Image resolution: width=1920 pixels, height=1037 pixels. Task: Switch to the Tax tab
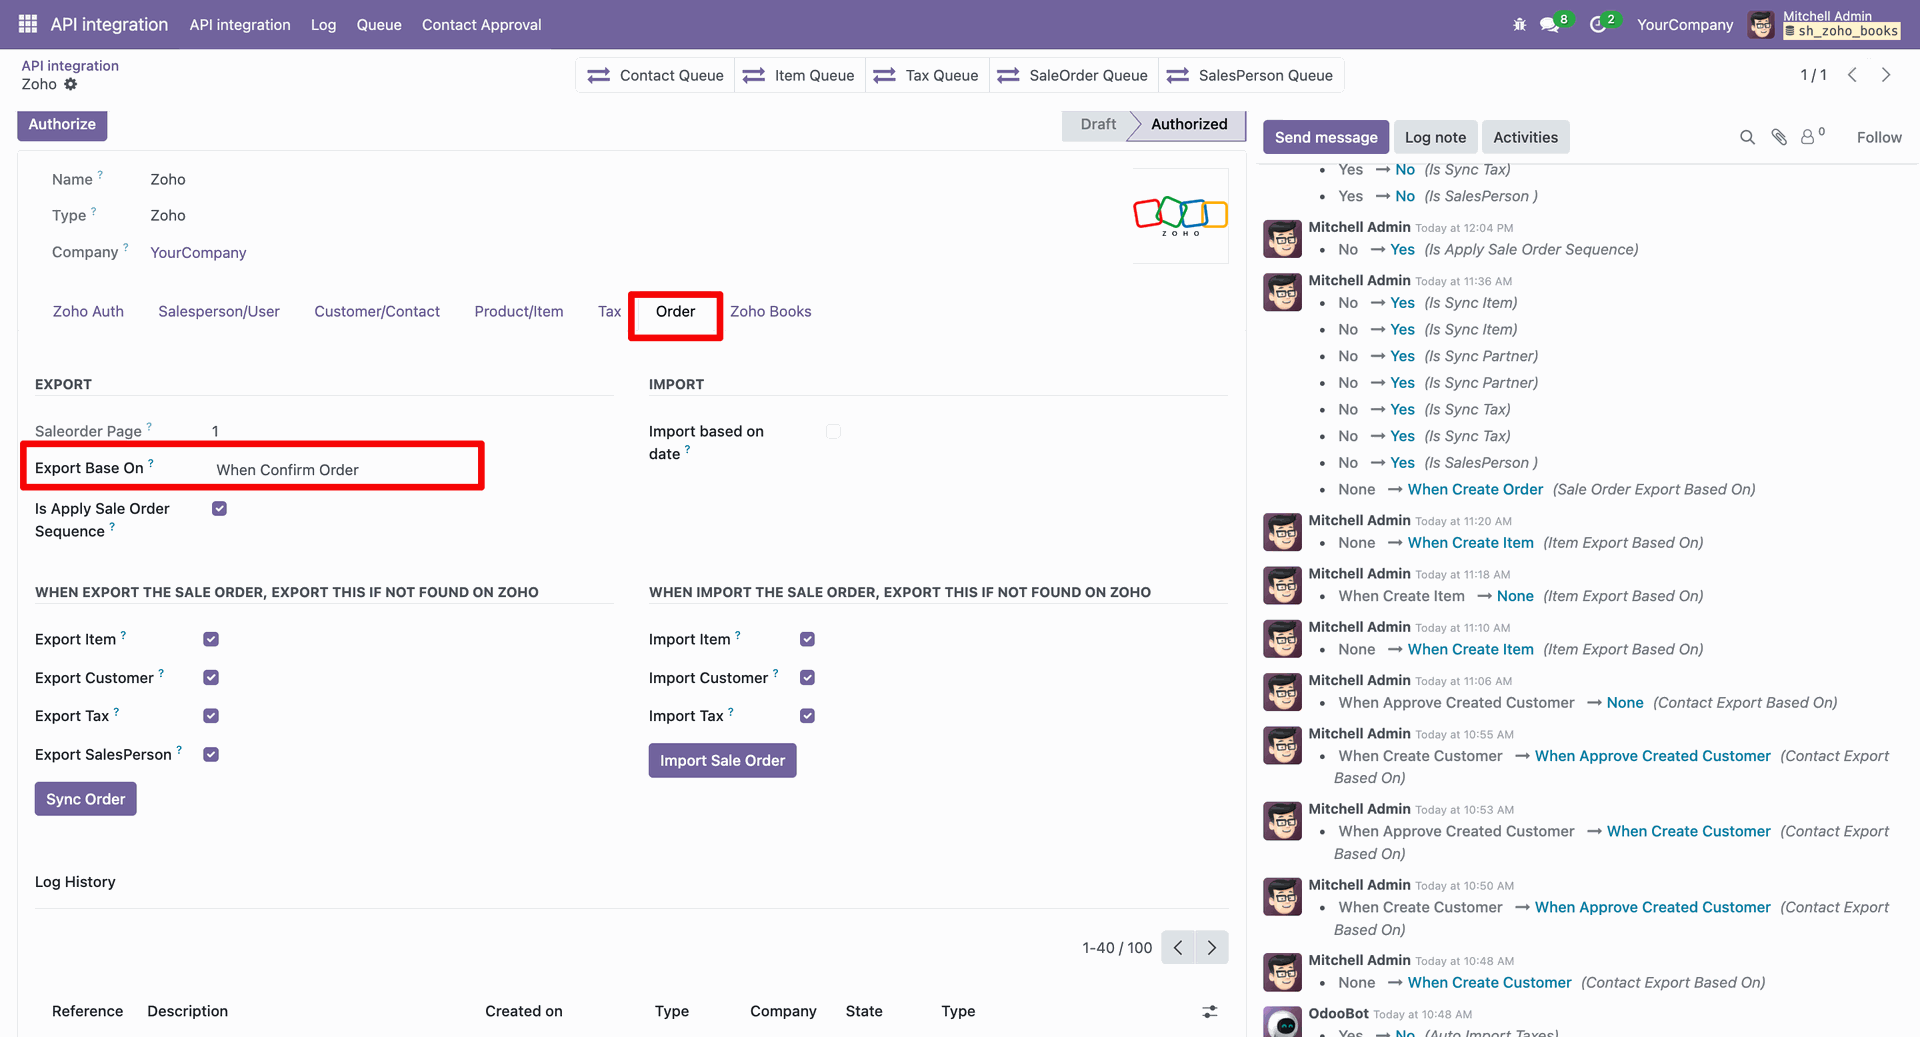point(609,311)
